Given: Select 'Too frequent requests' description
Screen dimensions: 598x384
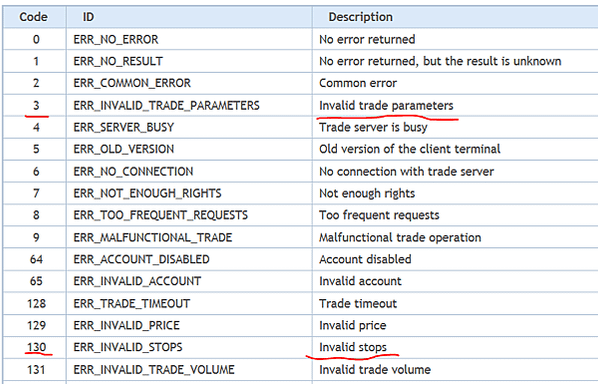Looking at the screenshot, I should point(379,215).
